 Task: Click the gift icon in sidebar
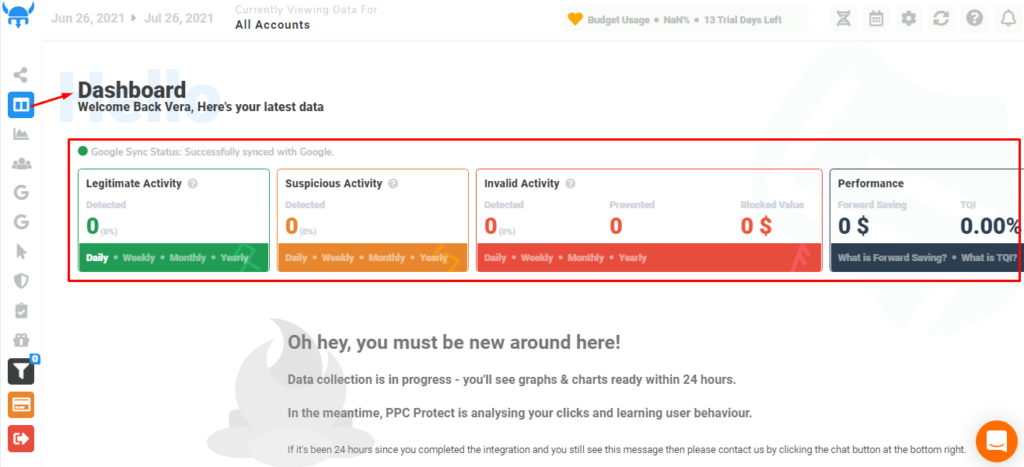[21, 341]
